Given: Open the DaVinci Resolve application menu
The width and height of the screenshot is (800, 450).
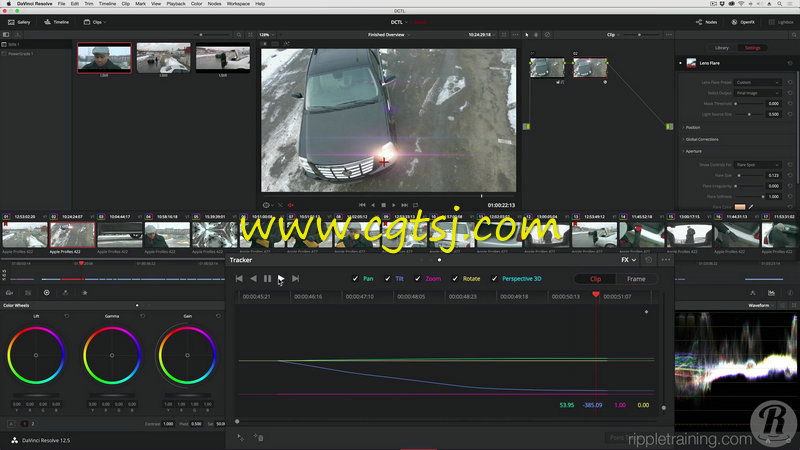Looking at the screenshot, I should pos(34,4).
